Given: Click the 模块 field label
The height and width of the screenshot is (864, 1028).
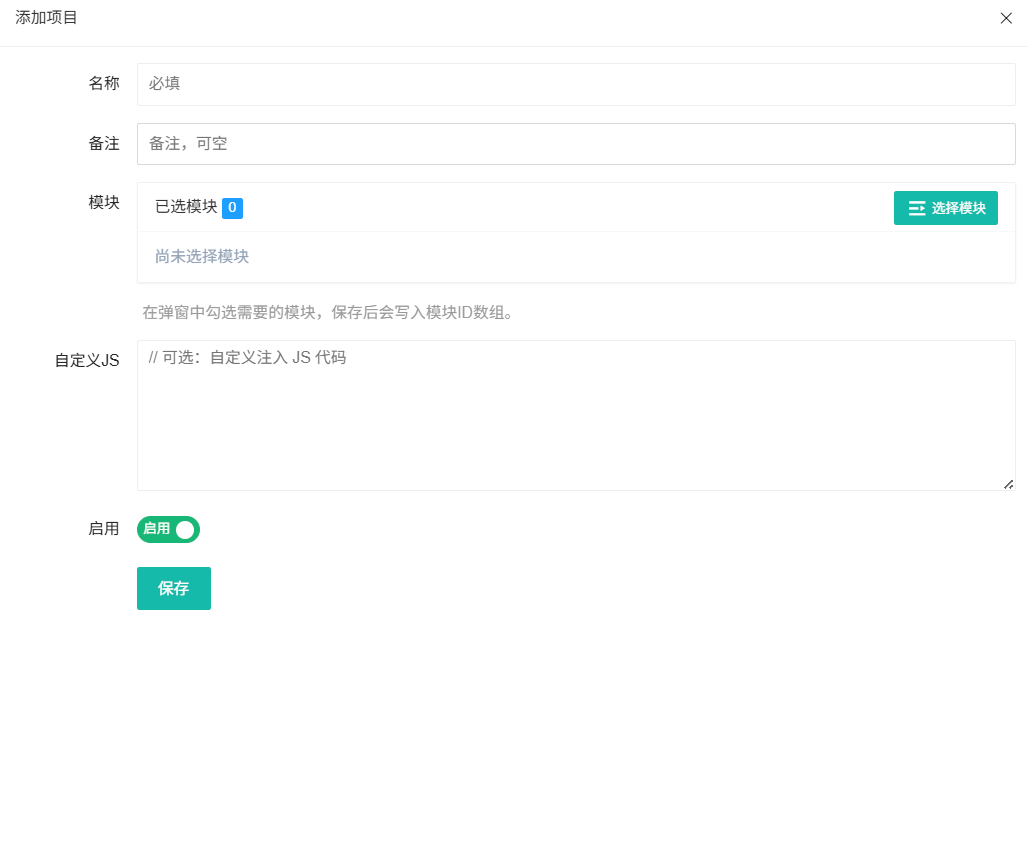Looking at the screenshot, I should [104, 202].
